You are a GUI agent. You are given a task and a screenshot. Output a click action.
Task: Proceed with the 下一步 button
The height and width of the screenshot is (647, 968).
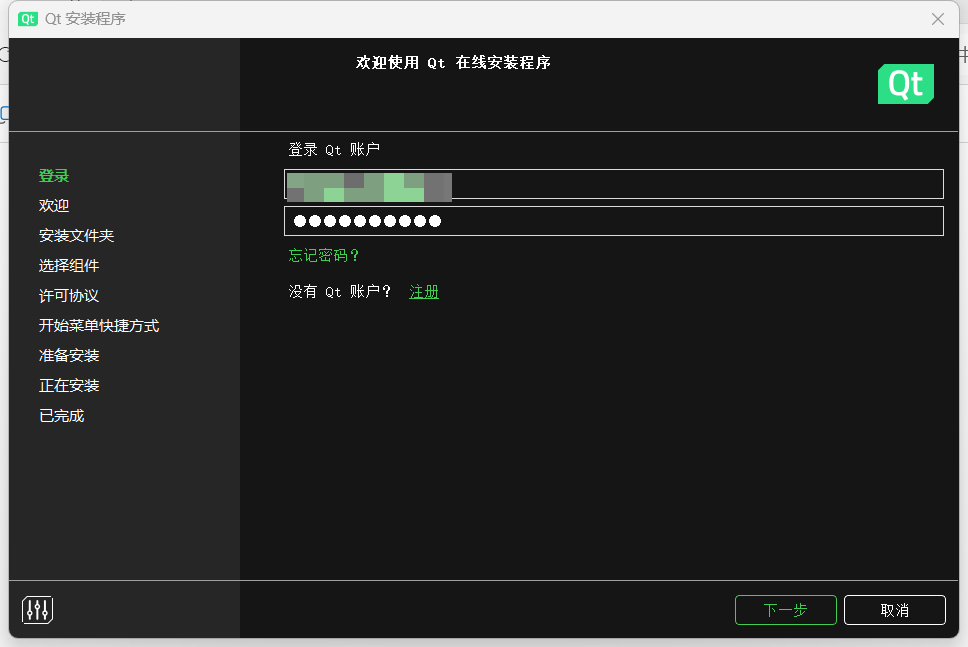(x=786, y=610)
